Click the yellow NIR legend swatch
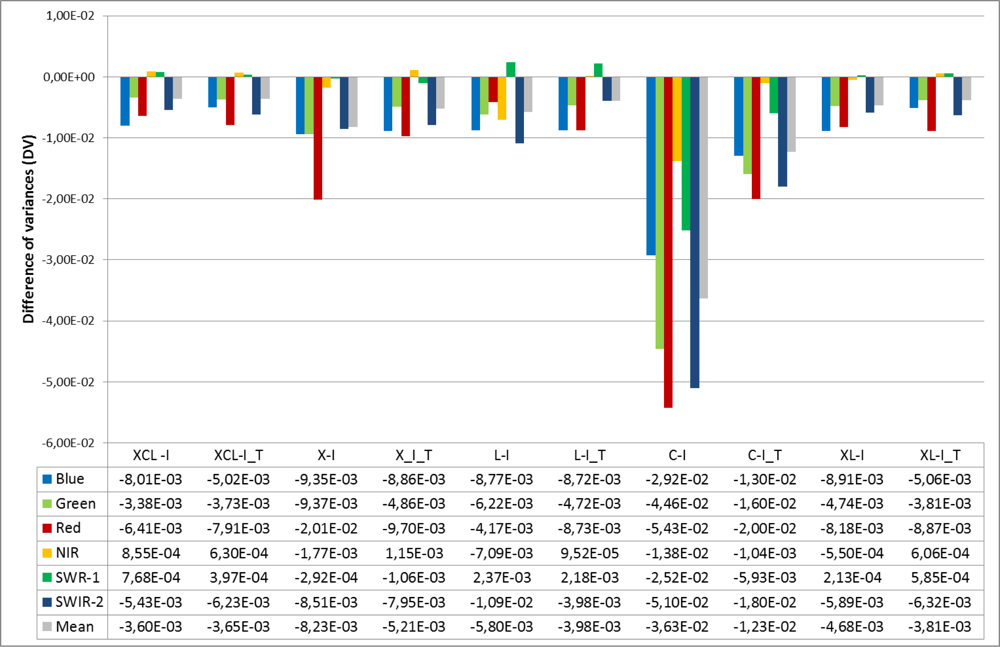1000x647 pixels. coord(47,551)
